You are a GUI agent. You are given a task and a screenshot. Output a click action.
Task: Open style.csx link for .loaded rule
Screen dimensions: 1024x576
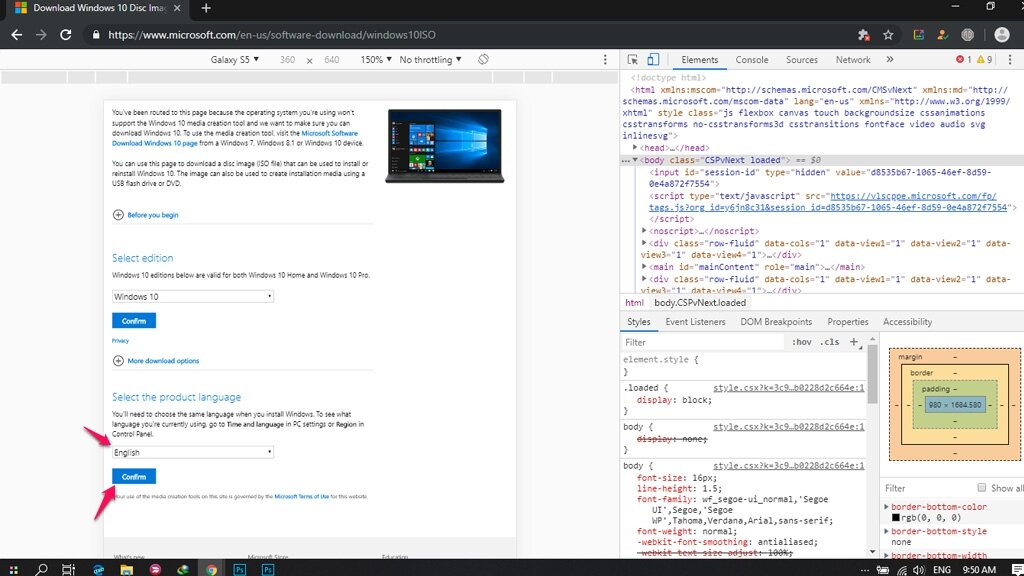pos(788,388)
